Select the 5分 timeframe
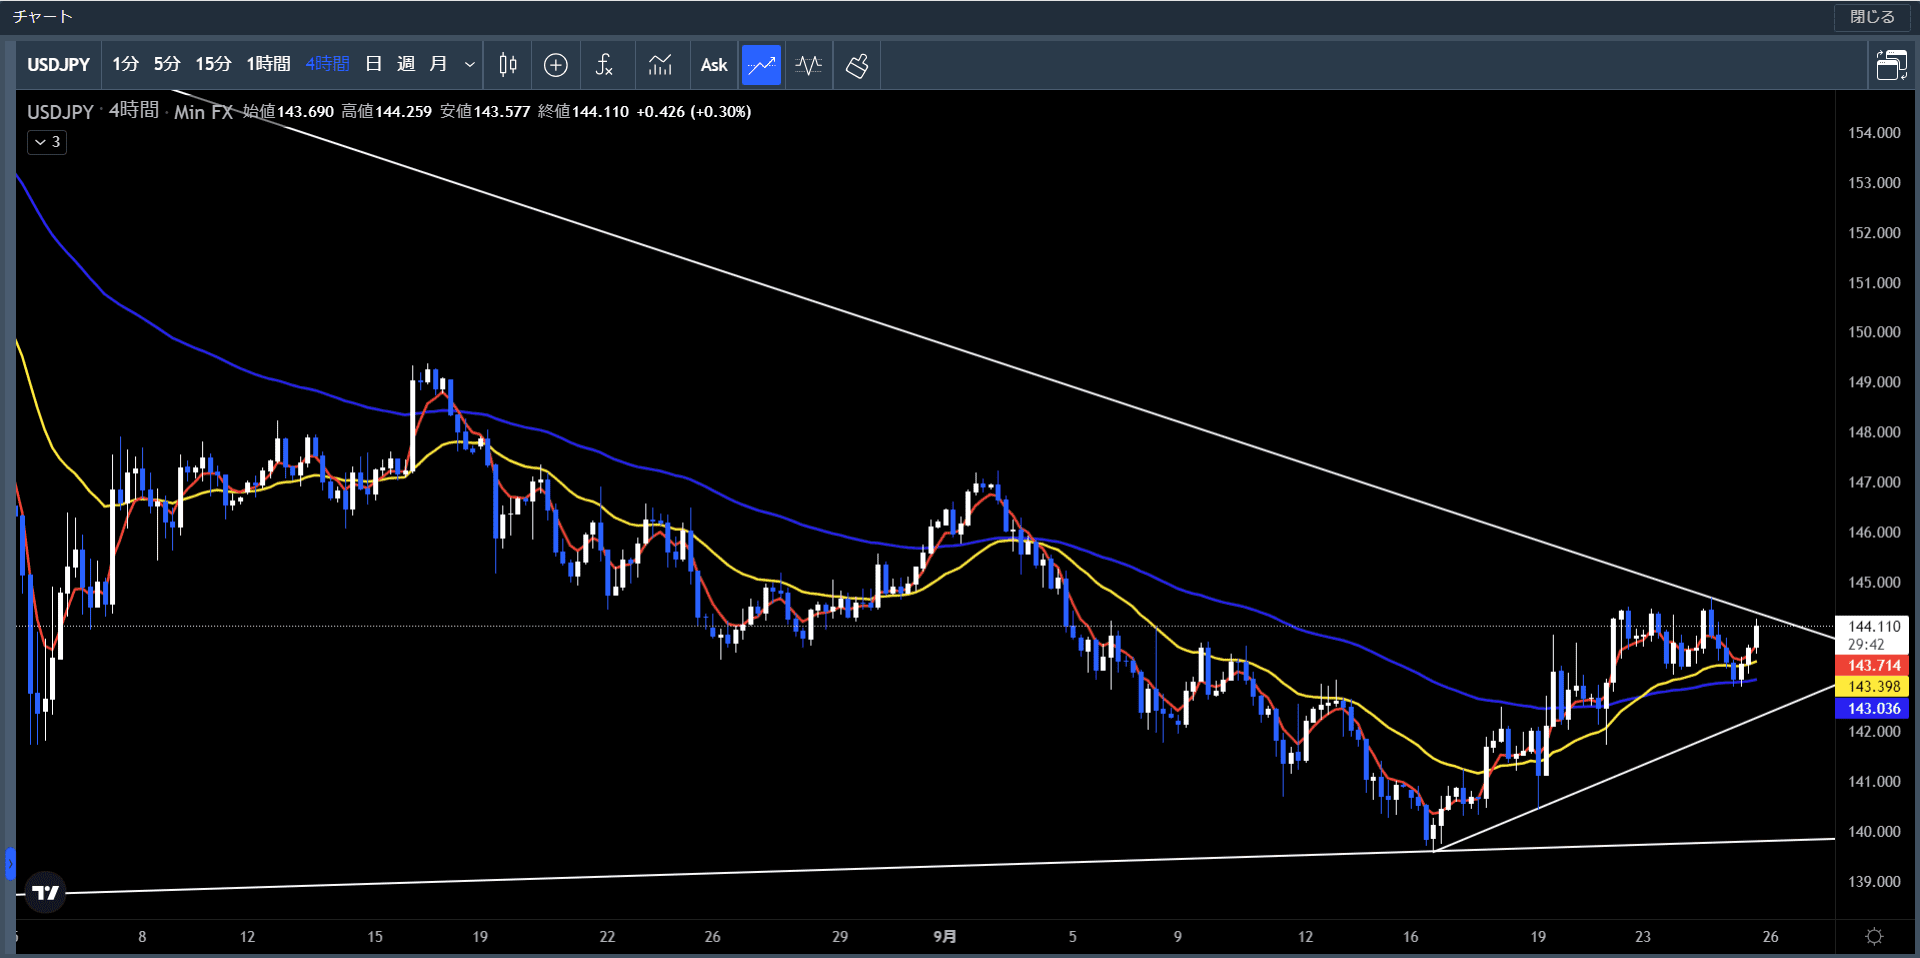Image resolution: width=1920 pixels, height=958 pixels. 167,65
